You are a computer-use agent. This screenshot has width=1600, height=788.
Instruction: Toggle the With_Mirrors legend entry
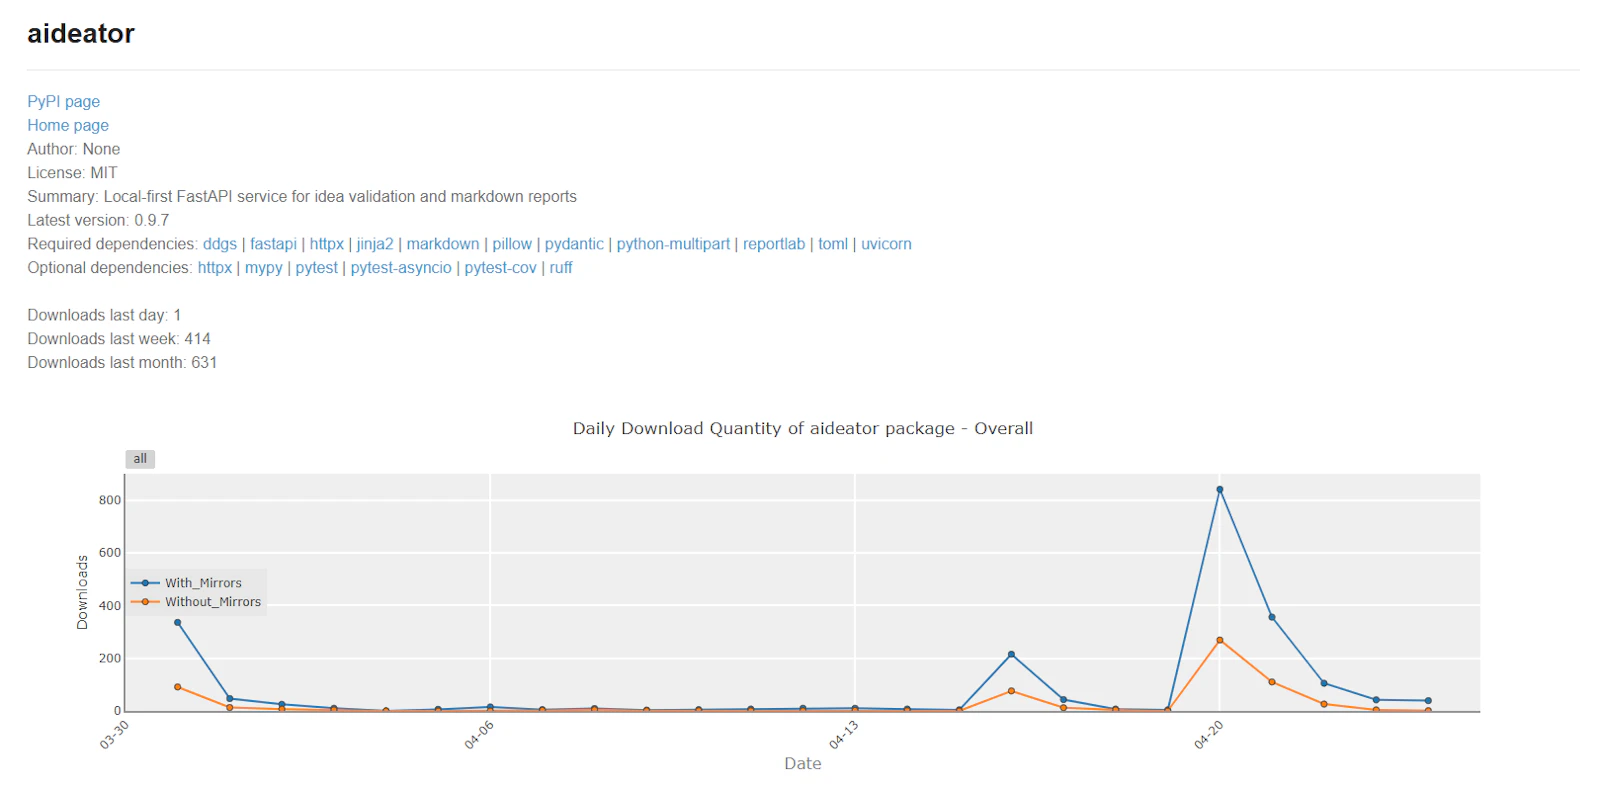point(196,583)
